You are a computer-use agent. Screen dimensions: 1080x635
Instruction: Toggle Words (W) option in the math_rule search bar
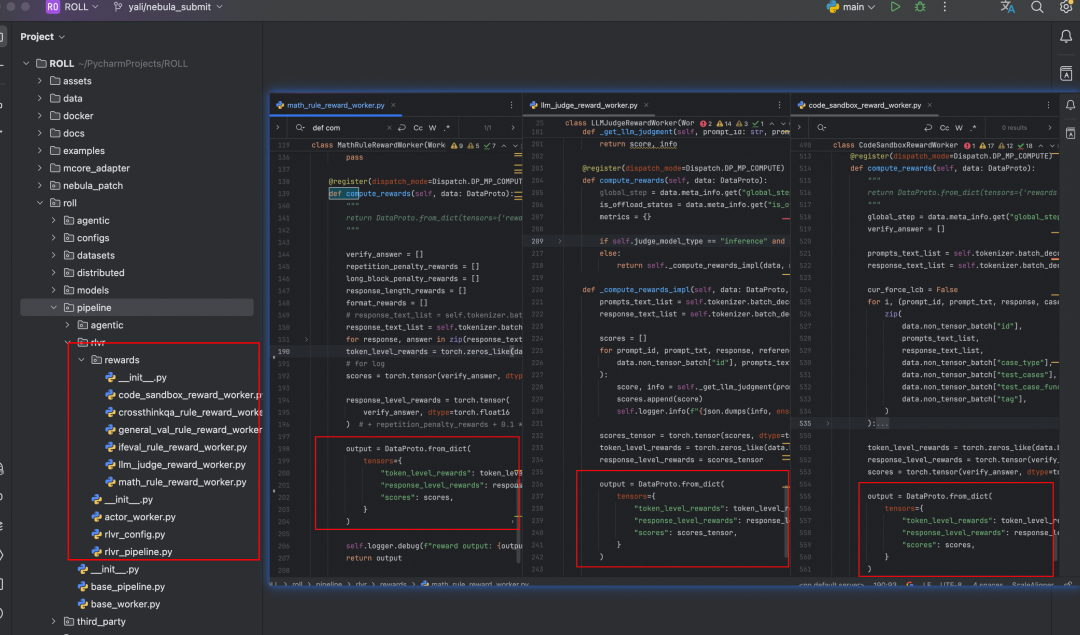pyautogui.click(x=432, y=128)
